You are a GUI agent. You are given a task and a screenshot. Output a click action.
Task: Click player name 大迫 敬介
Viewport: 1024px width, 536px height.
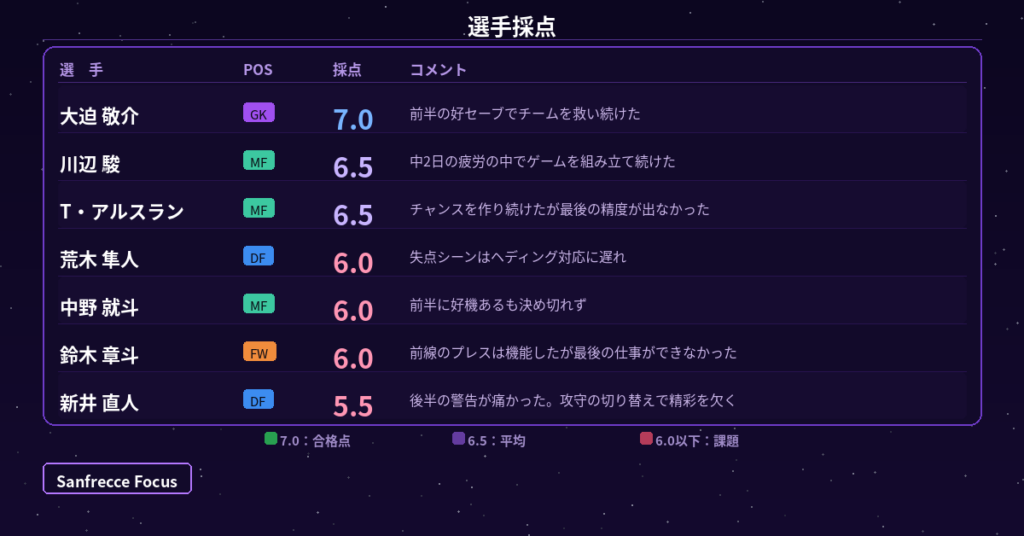click(x=99, y=116)
